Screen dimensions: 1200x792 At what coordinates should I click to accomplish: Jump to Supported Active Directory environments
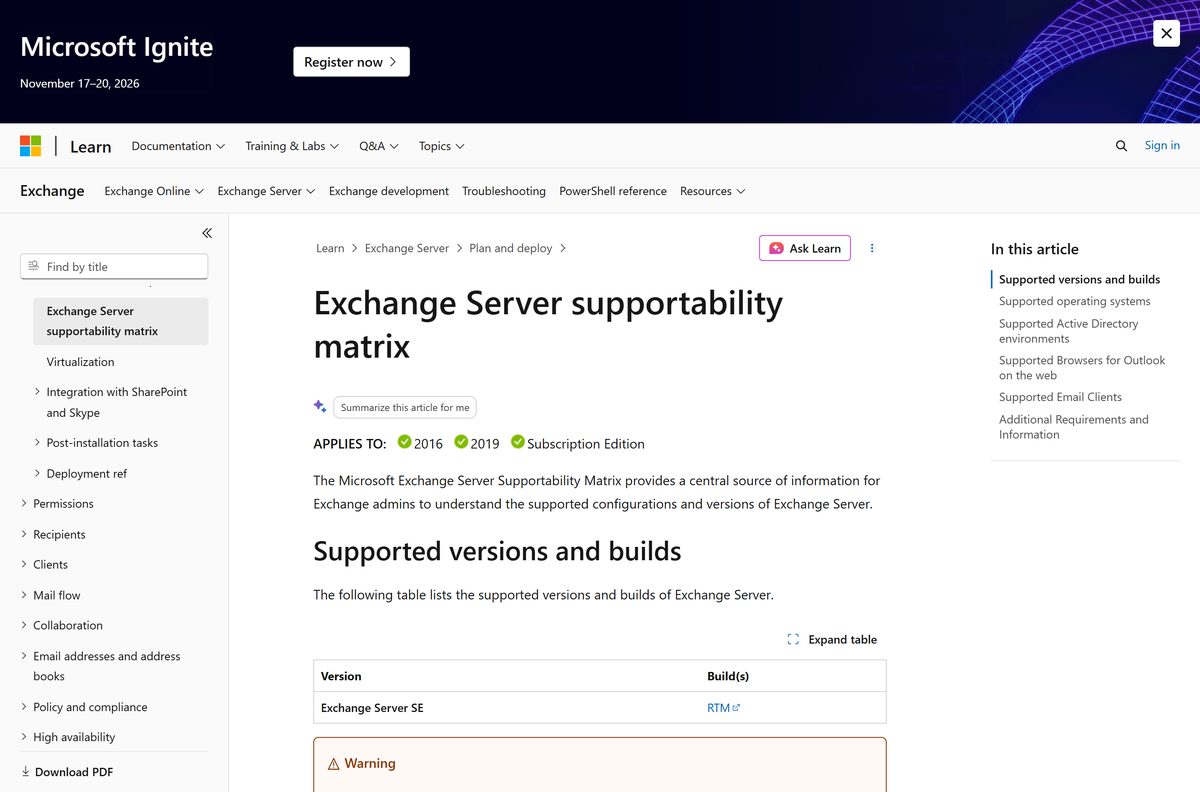[x=1068, y=331]
